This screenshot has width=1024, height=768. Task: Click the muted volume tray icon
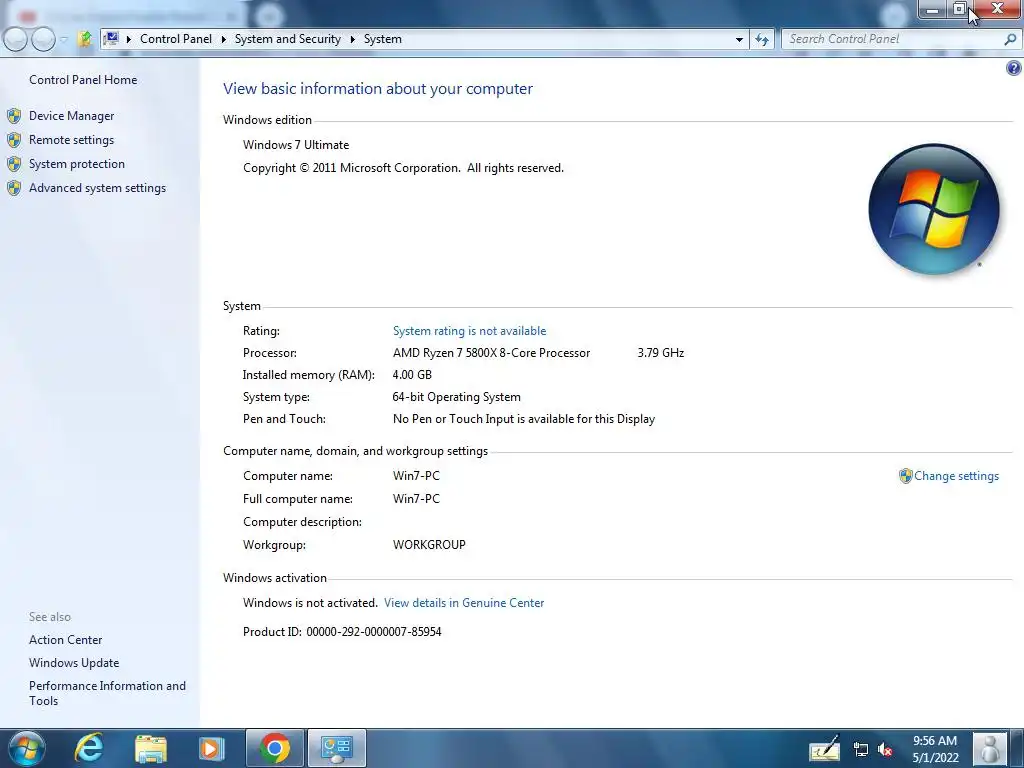886,750
